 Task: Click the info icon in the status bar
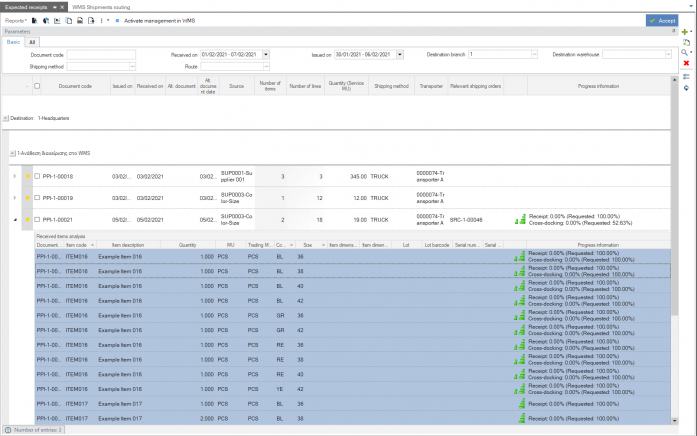click(8, 430)
